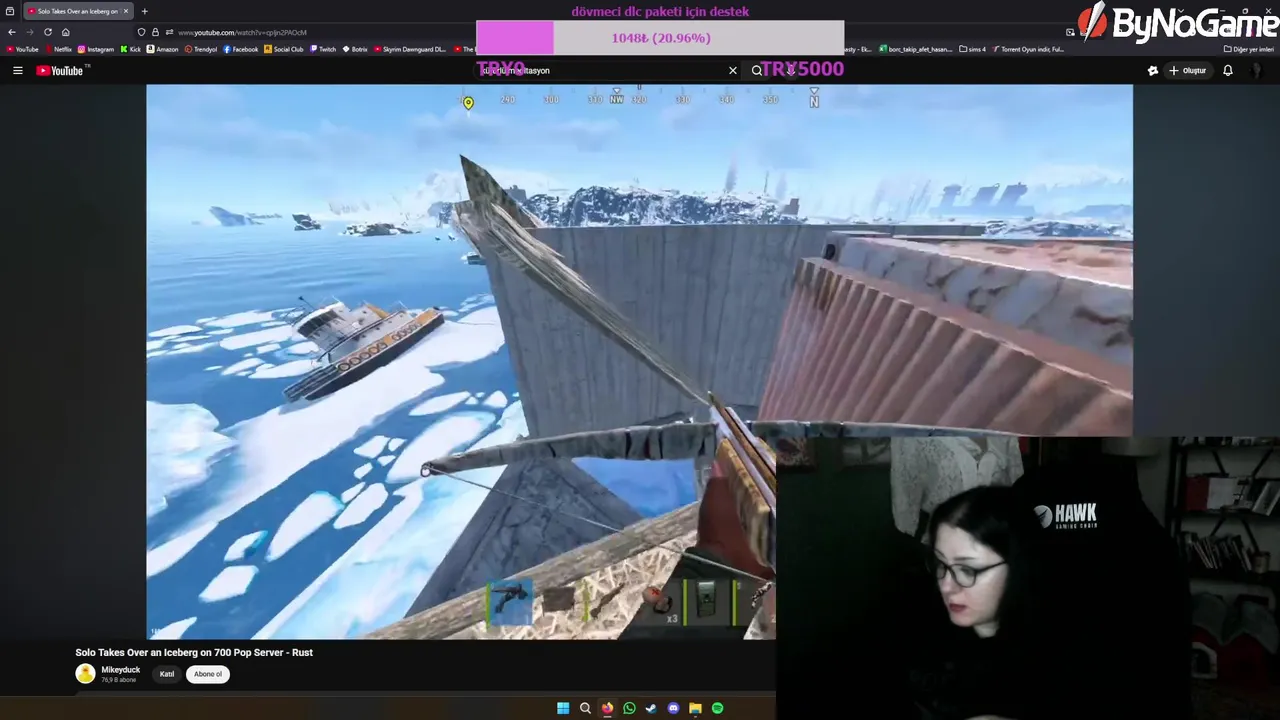
Task: Click the video title Solo Takes Over an Iceberg
Action: click(x=194, y=652)
